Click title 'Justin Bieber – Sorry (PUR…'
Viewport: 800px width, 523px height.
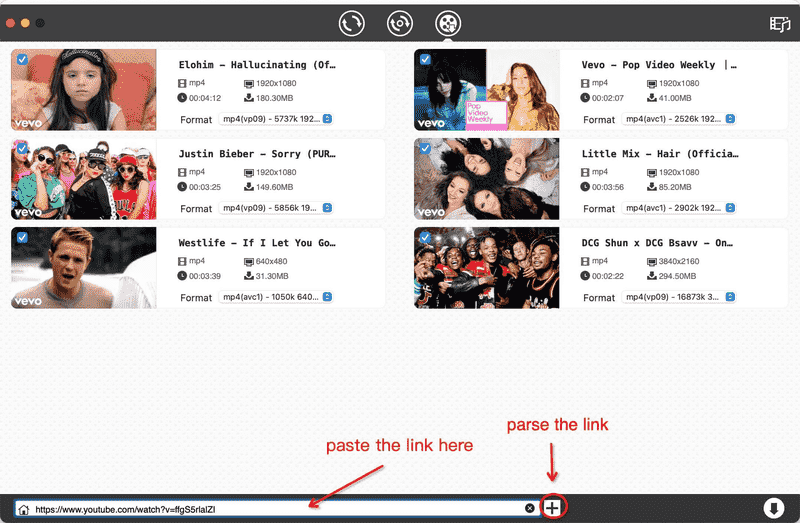(x=257, y=154)
